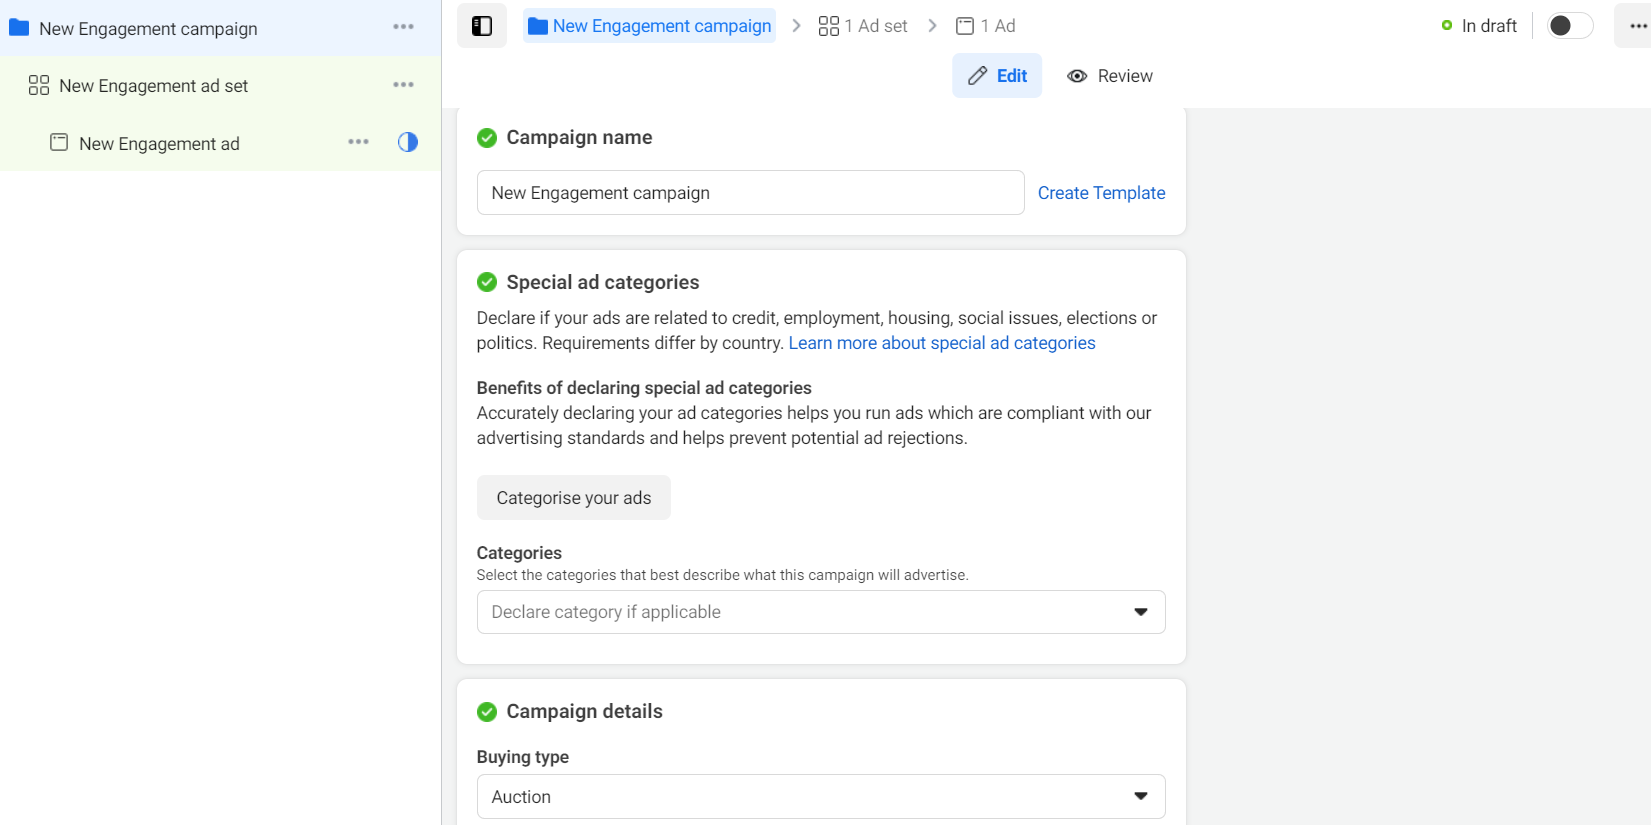Toggle the campaign on/off switch
Viewport: 1651px width, 825px height.
pos(1569,26)
